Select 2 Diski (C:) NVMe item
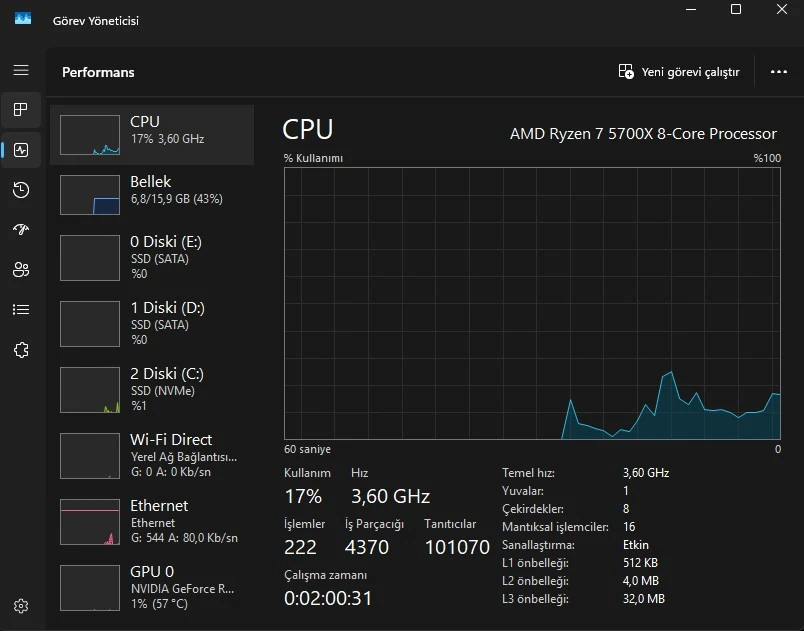This screenshot has width=804, height=631. point(152,390)
